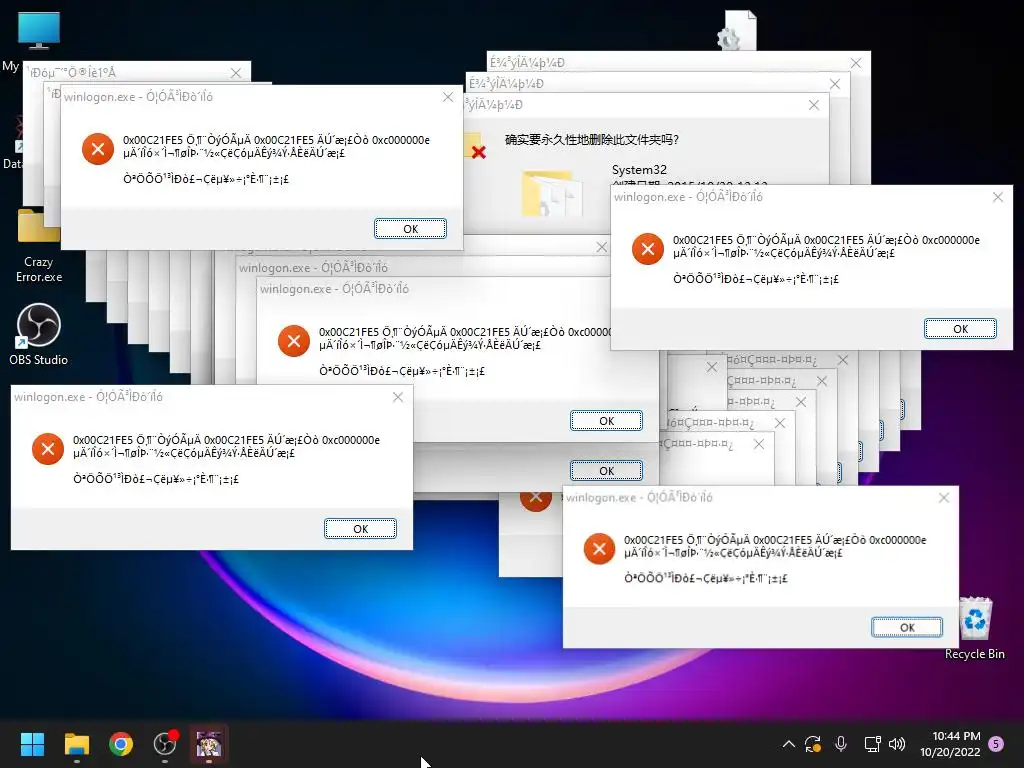This screenshot has height=768, width=1024.
Task: Click red error icon in dialog beside Recycle Bin
Action: point(599,548)
